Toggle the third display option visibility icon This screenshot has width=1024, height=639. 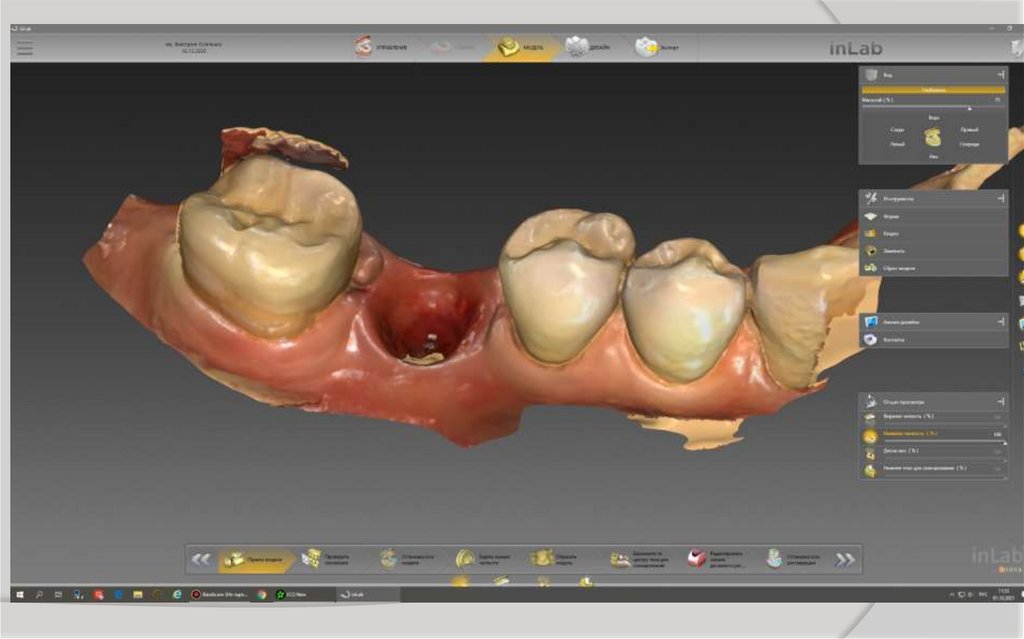click(870, 453)
